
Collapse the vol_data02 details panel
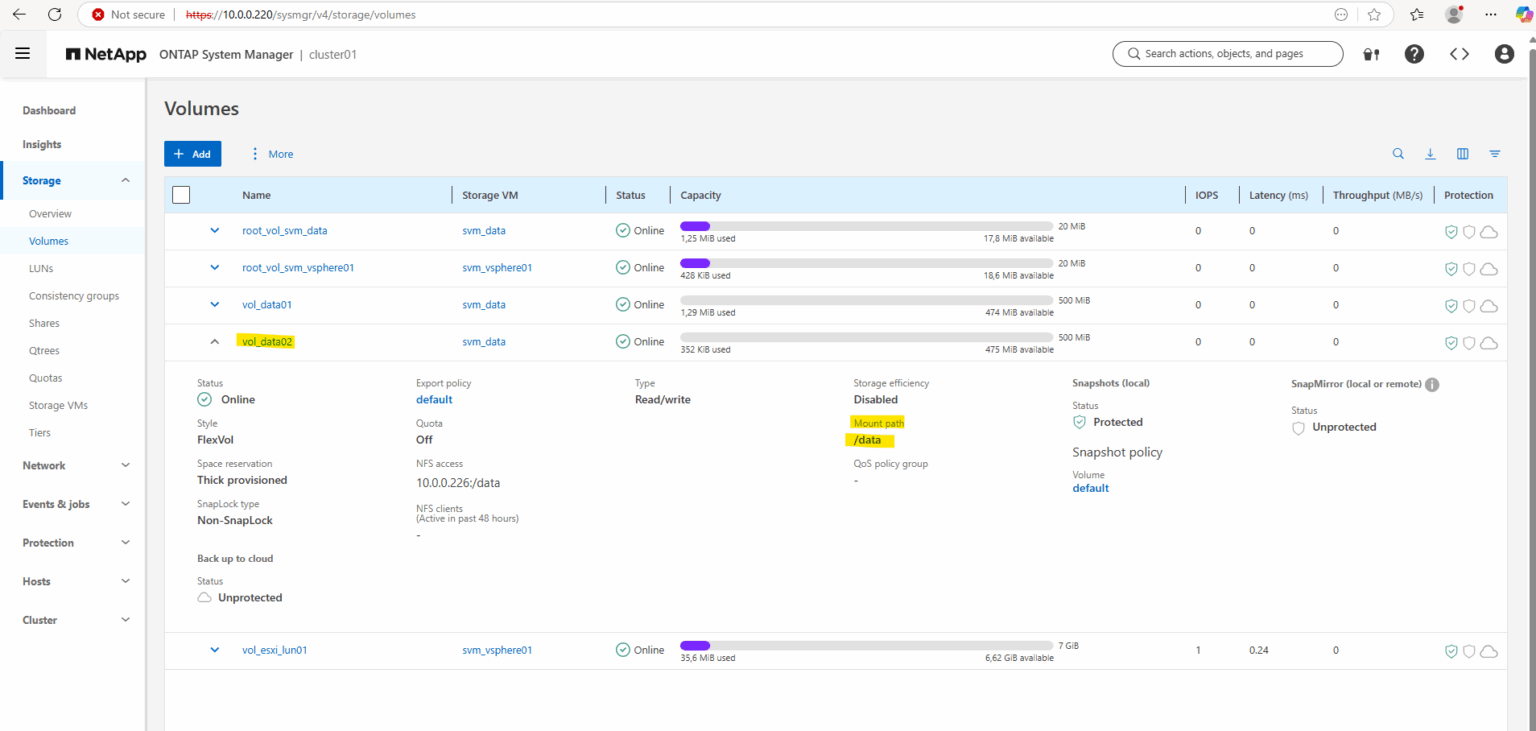point(214,341)
